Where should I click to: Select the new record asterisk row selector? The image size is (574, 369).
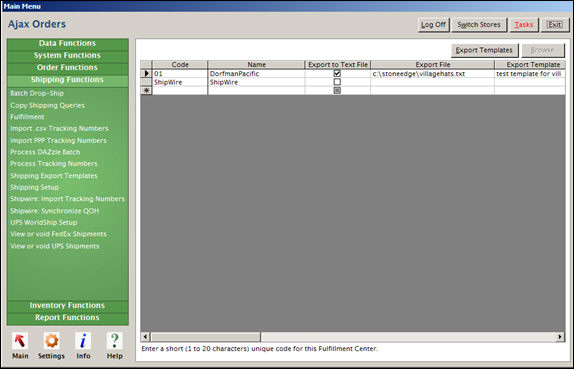coord(146,90)
